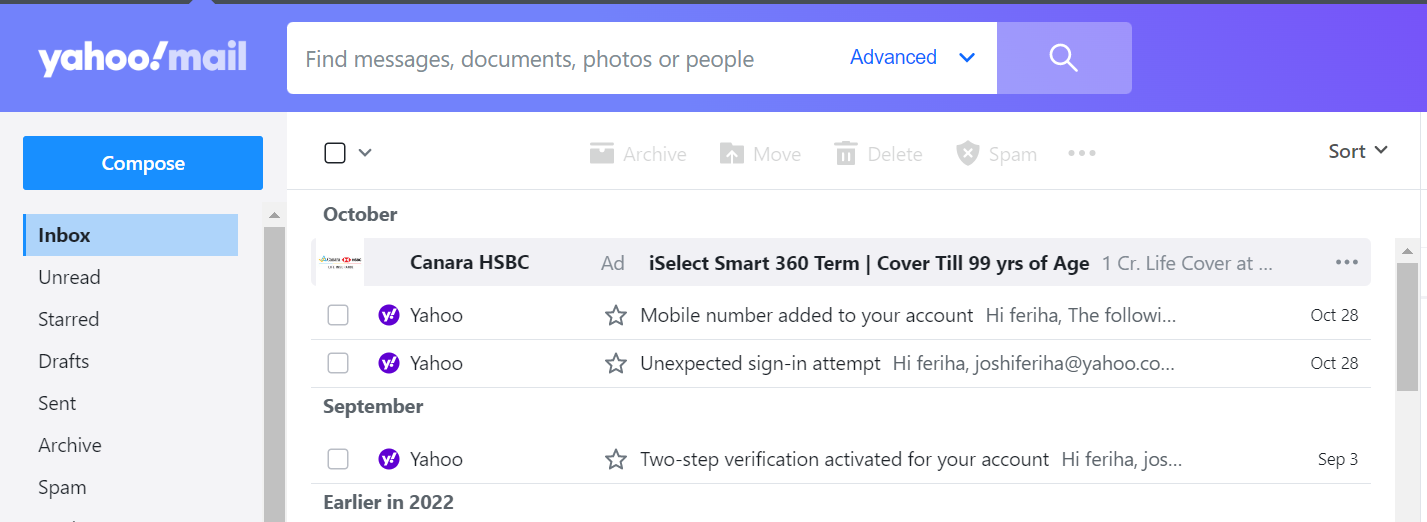Click the Move label in toolbar
1427x522 pixels.
777,154
